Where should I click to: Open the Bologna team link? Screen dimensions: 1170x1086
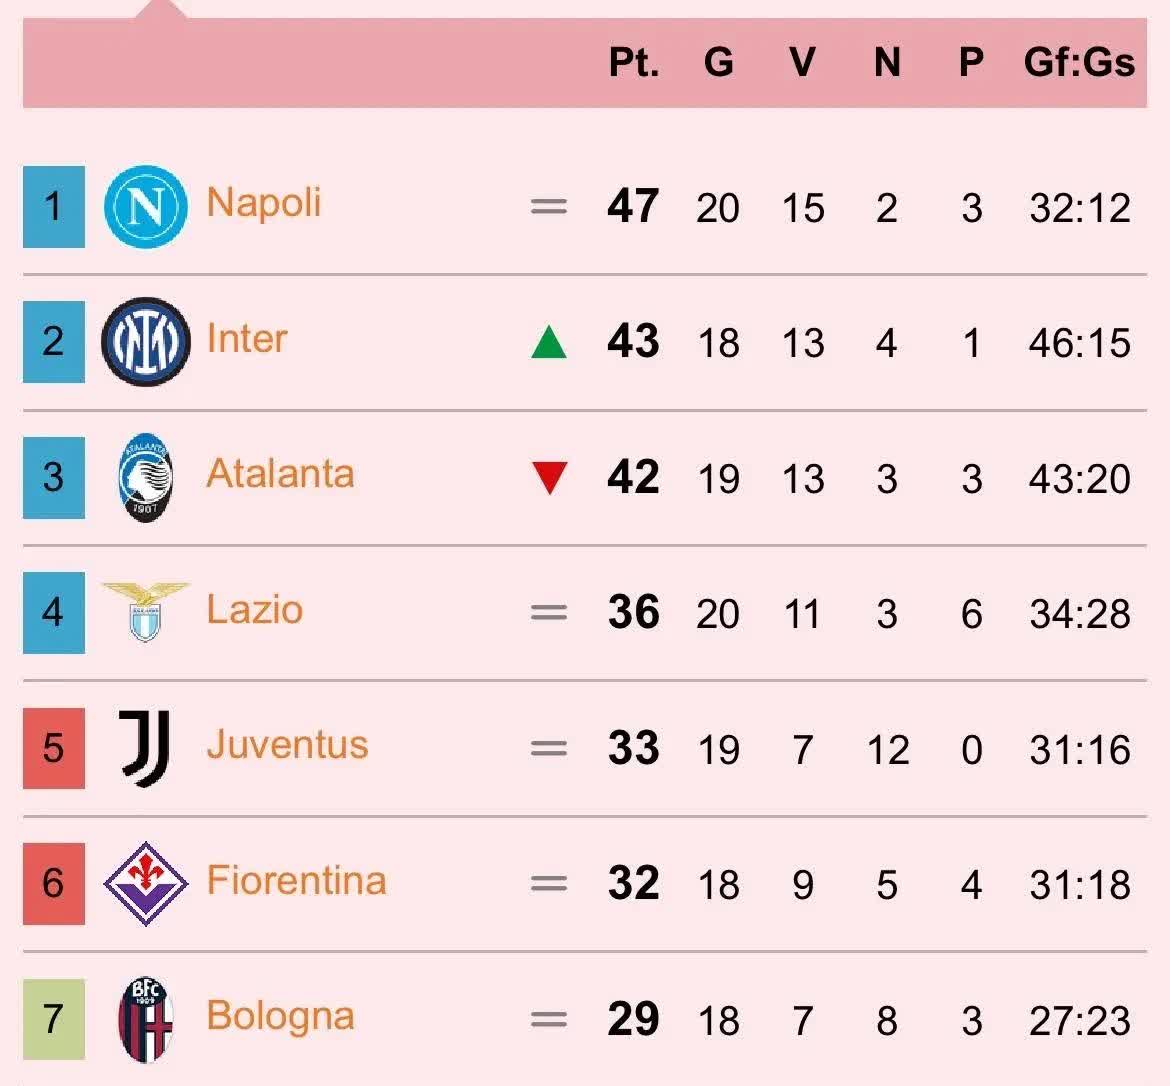coord(280,1016)
